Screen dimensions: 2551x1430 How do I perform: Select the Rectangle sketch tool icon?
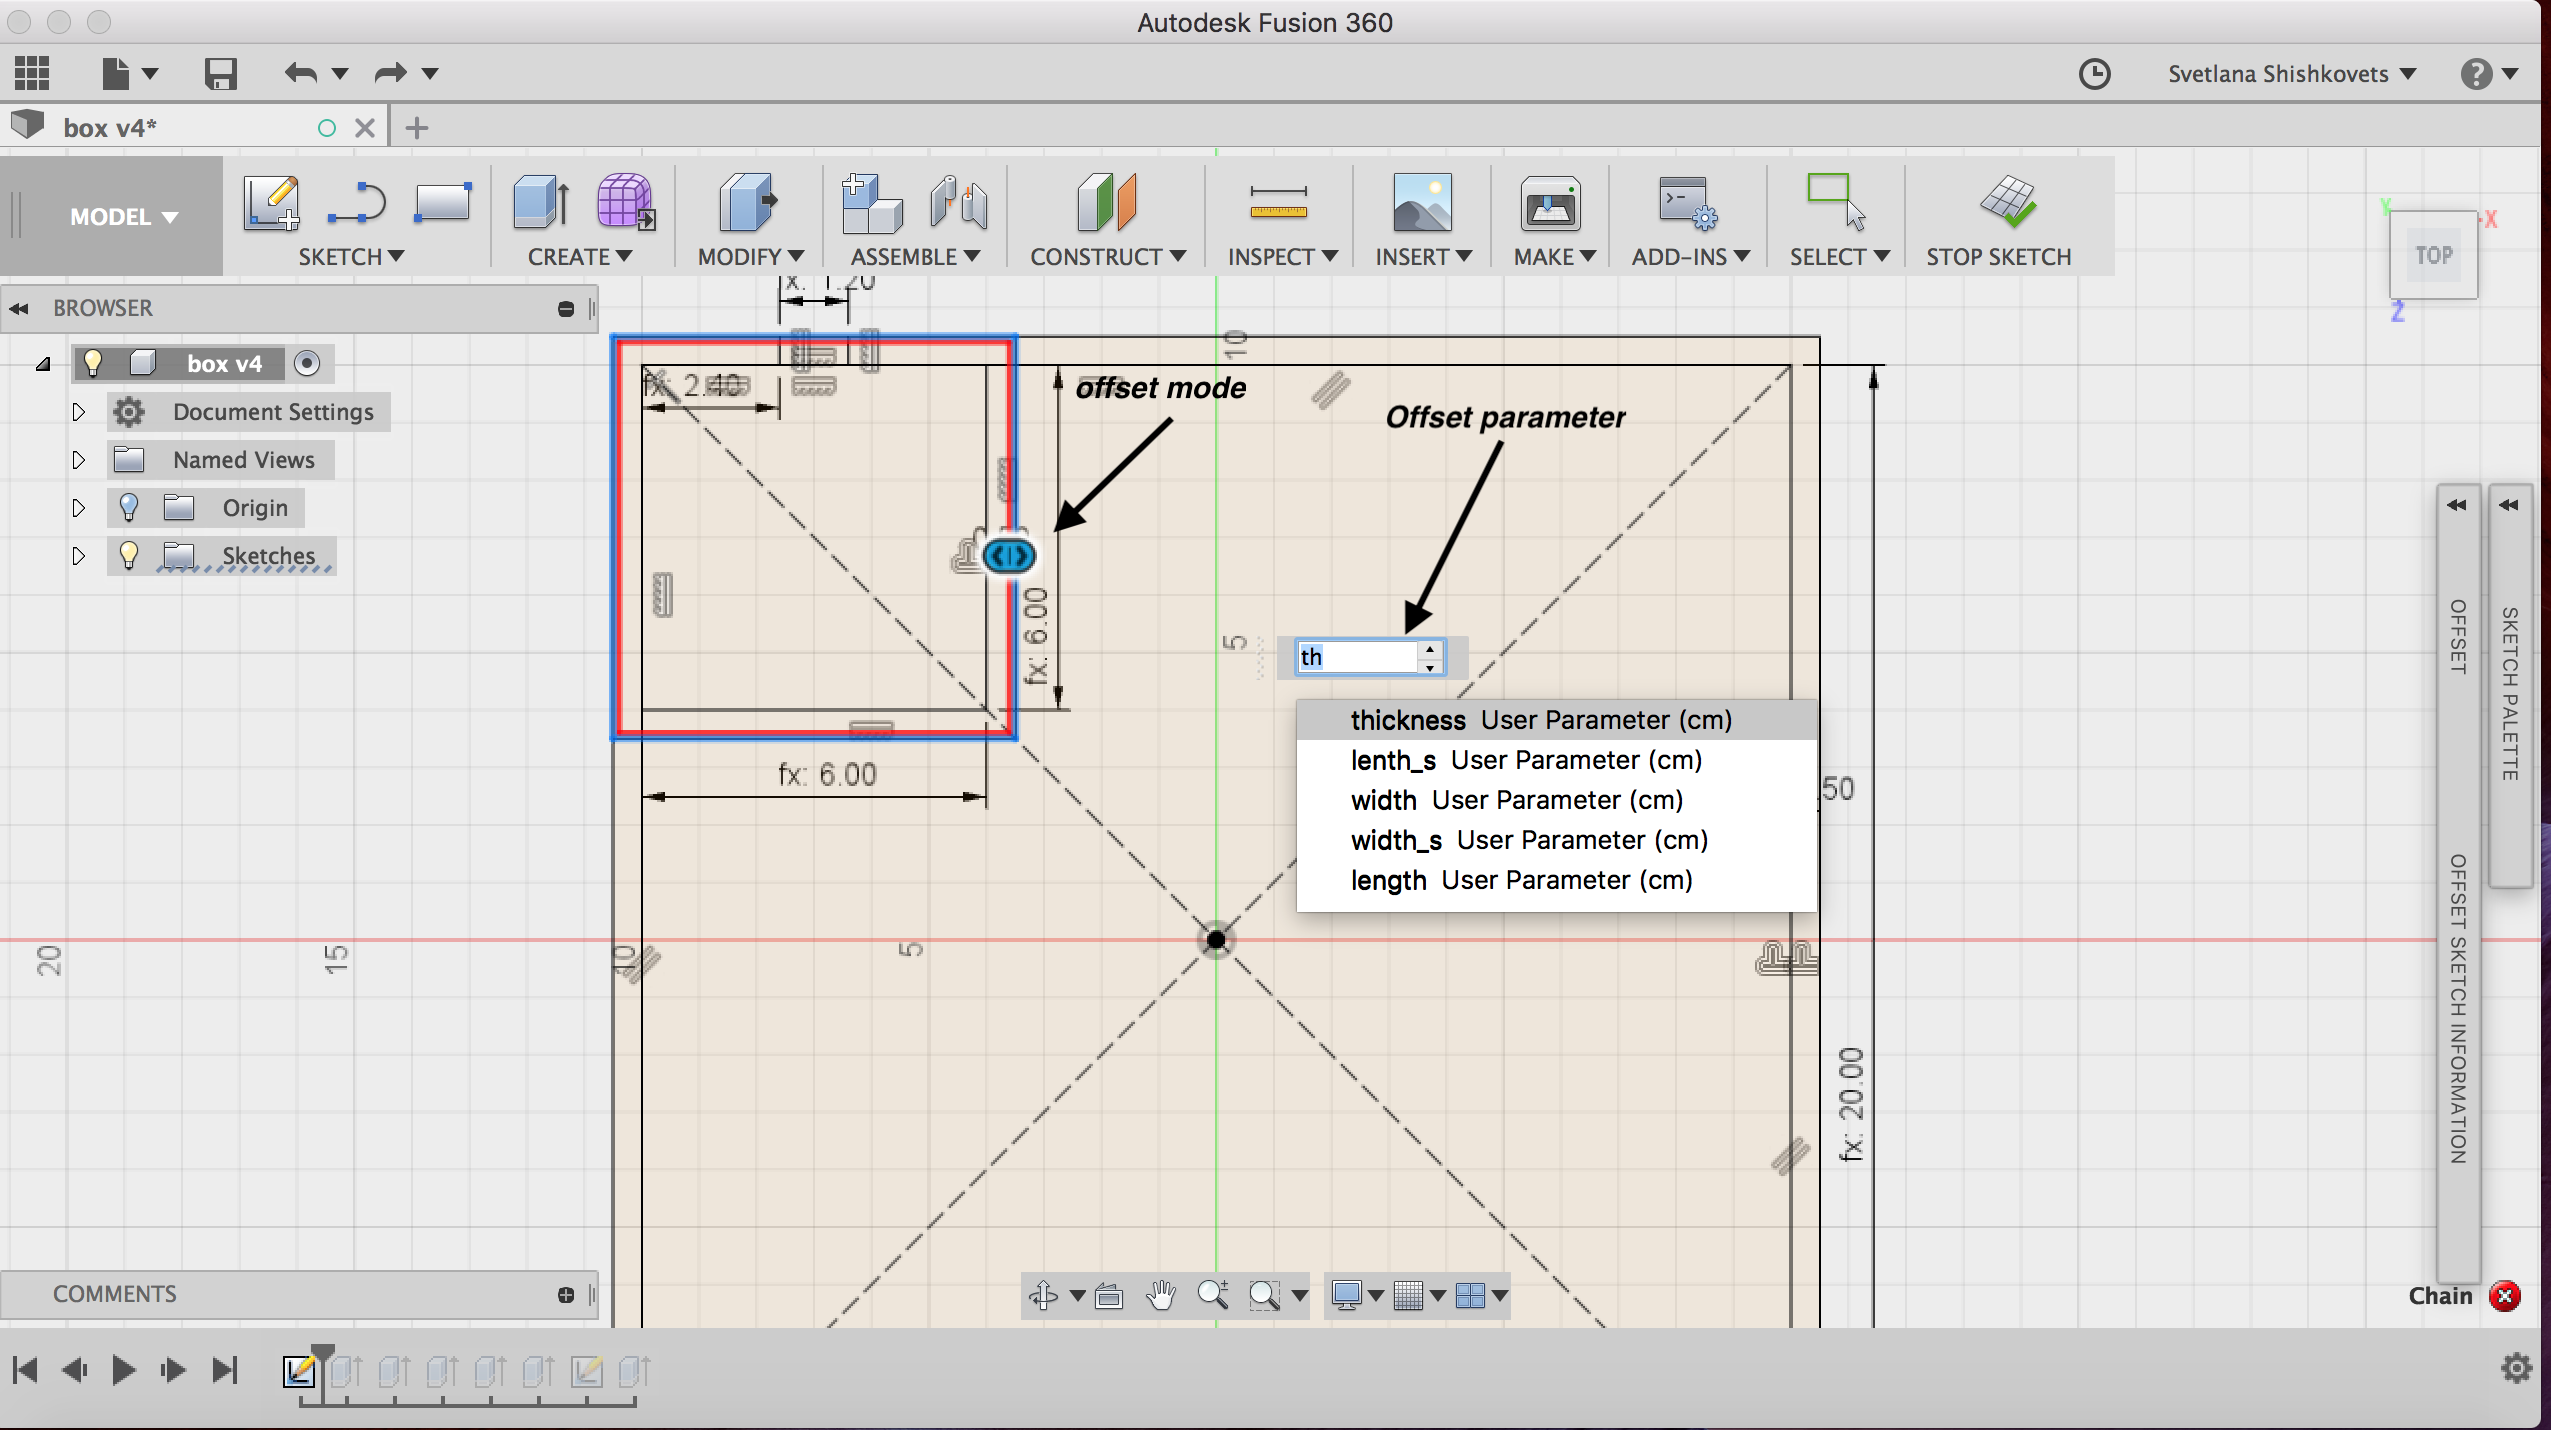point(442,202)
